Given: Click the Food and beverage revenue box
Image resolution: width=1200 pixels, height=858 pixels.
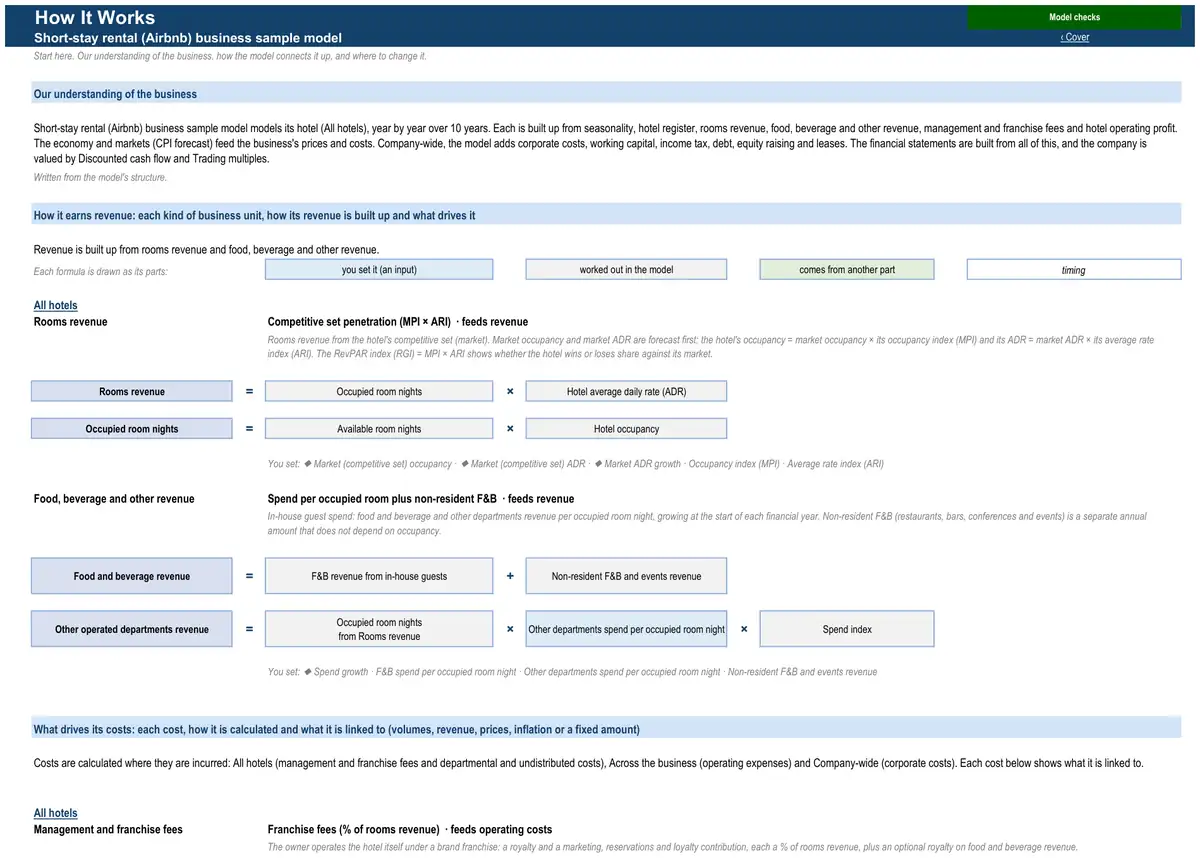Looking at the screenshot, I should 132,576.
